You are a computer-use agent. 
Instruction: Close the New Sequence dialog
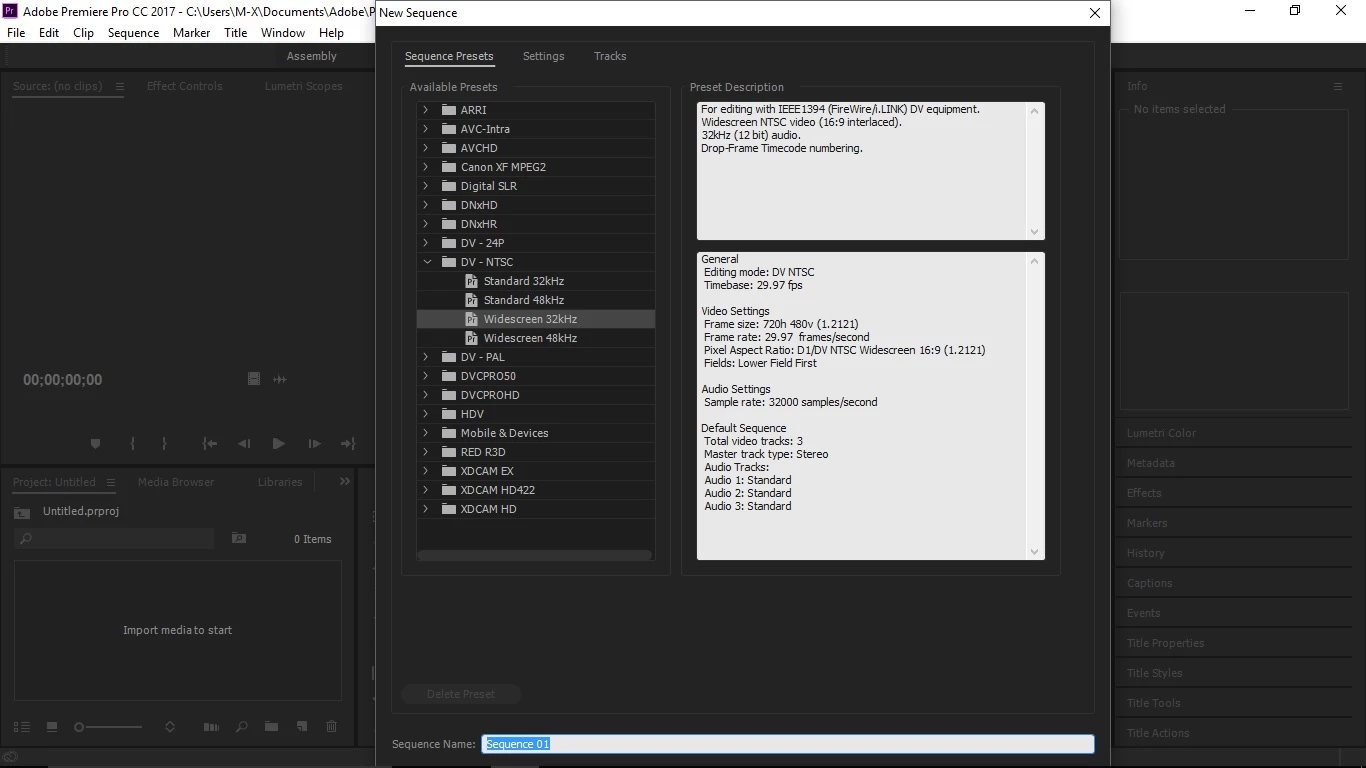click(1095, 13)
